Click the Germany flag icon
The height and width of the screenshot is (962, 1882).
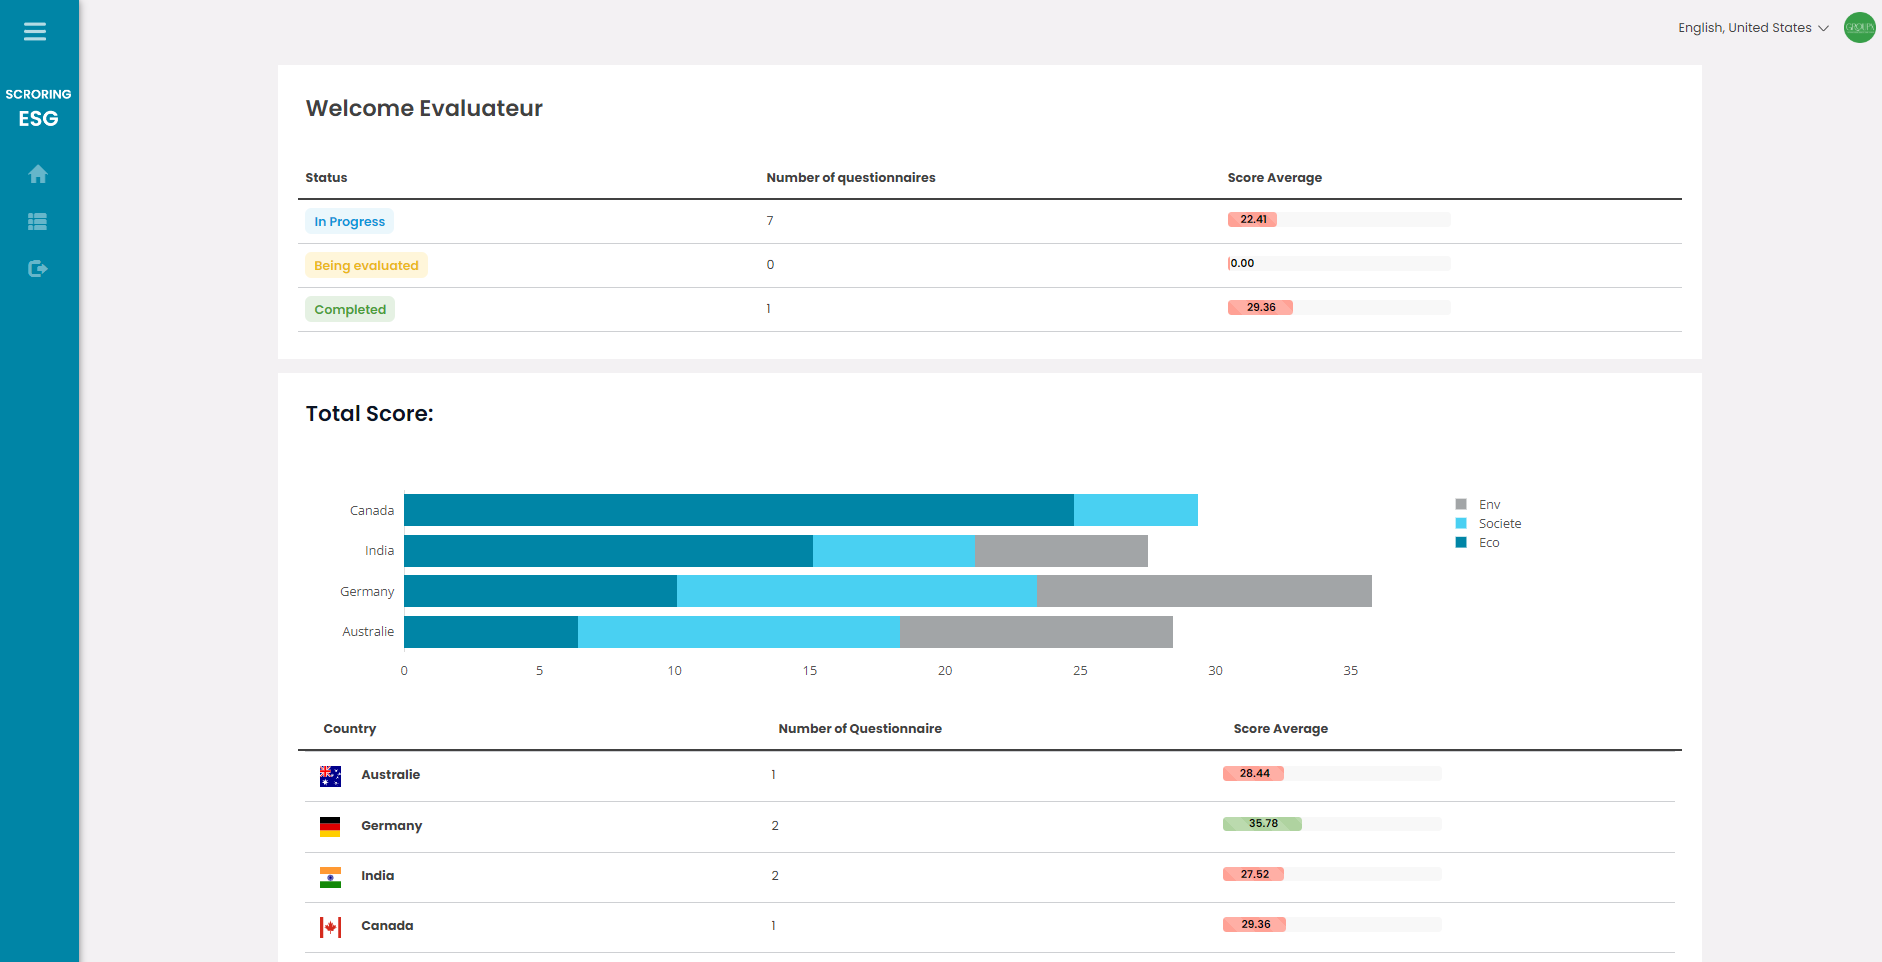point(330,826)
